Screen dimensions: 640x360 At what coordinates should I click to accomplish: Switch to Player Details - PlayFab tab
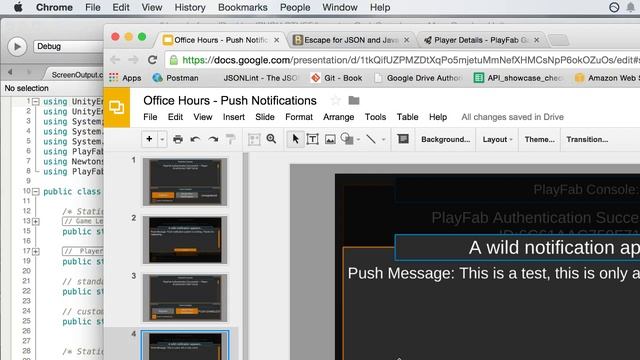click(481, 40)
